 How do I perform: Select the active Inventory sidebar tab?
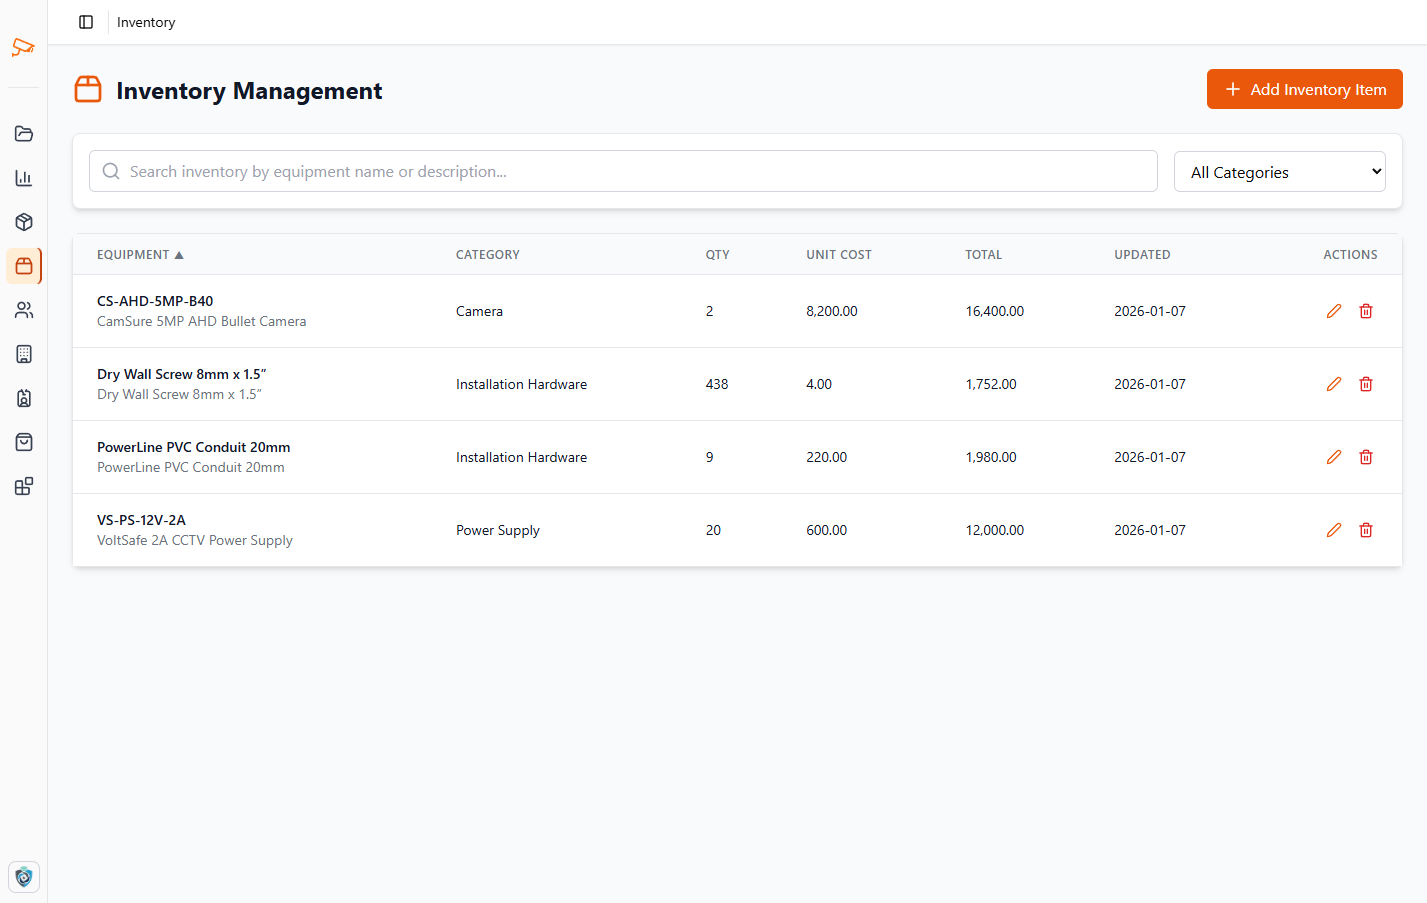(x=24, y=266)
